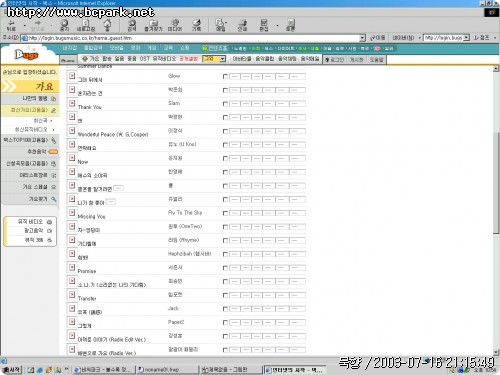500x375 pixels.
Task: Click the play icon for 'Promise'
Action: tap(72, 267)
